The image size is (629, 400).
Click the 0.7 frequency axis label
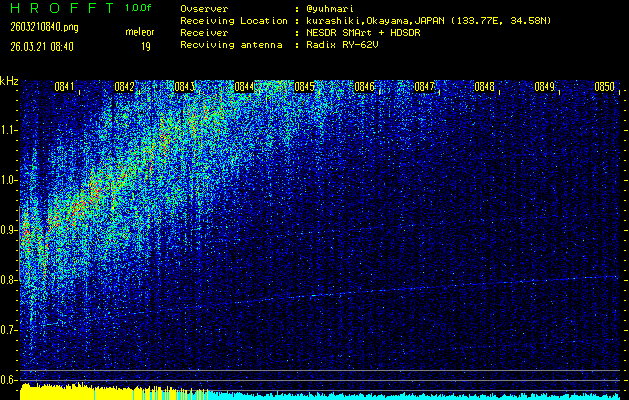tap(9, 330)
